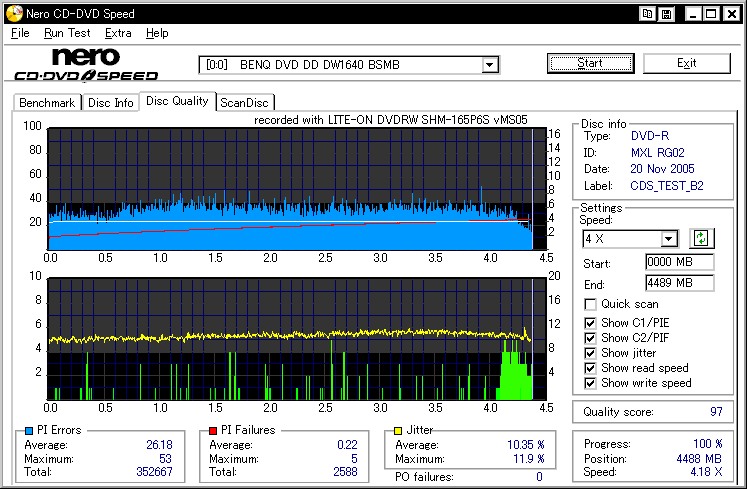Enable the Quick scan checkbox

tap(591, 304)
